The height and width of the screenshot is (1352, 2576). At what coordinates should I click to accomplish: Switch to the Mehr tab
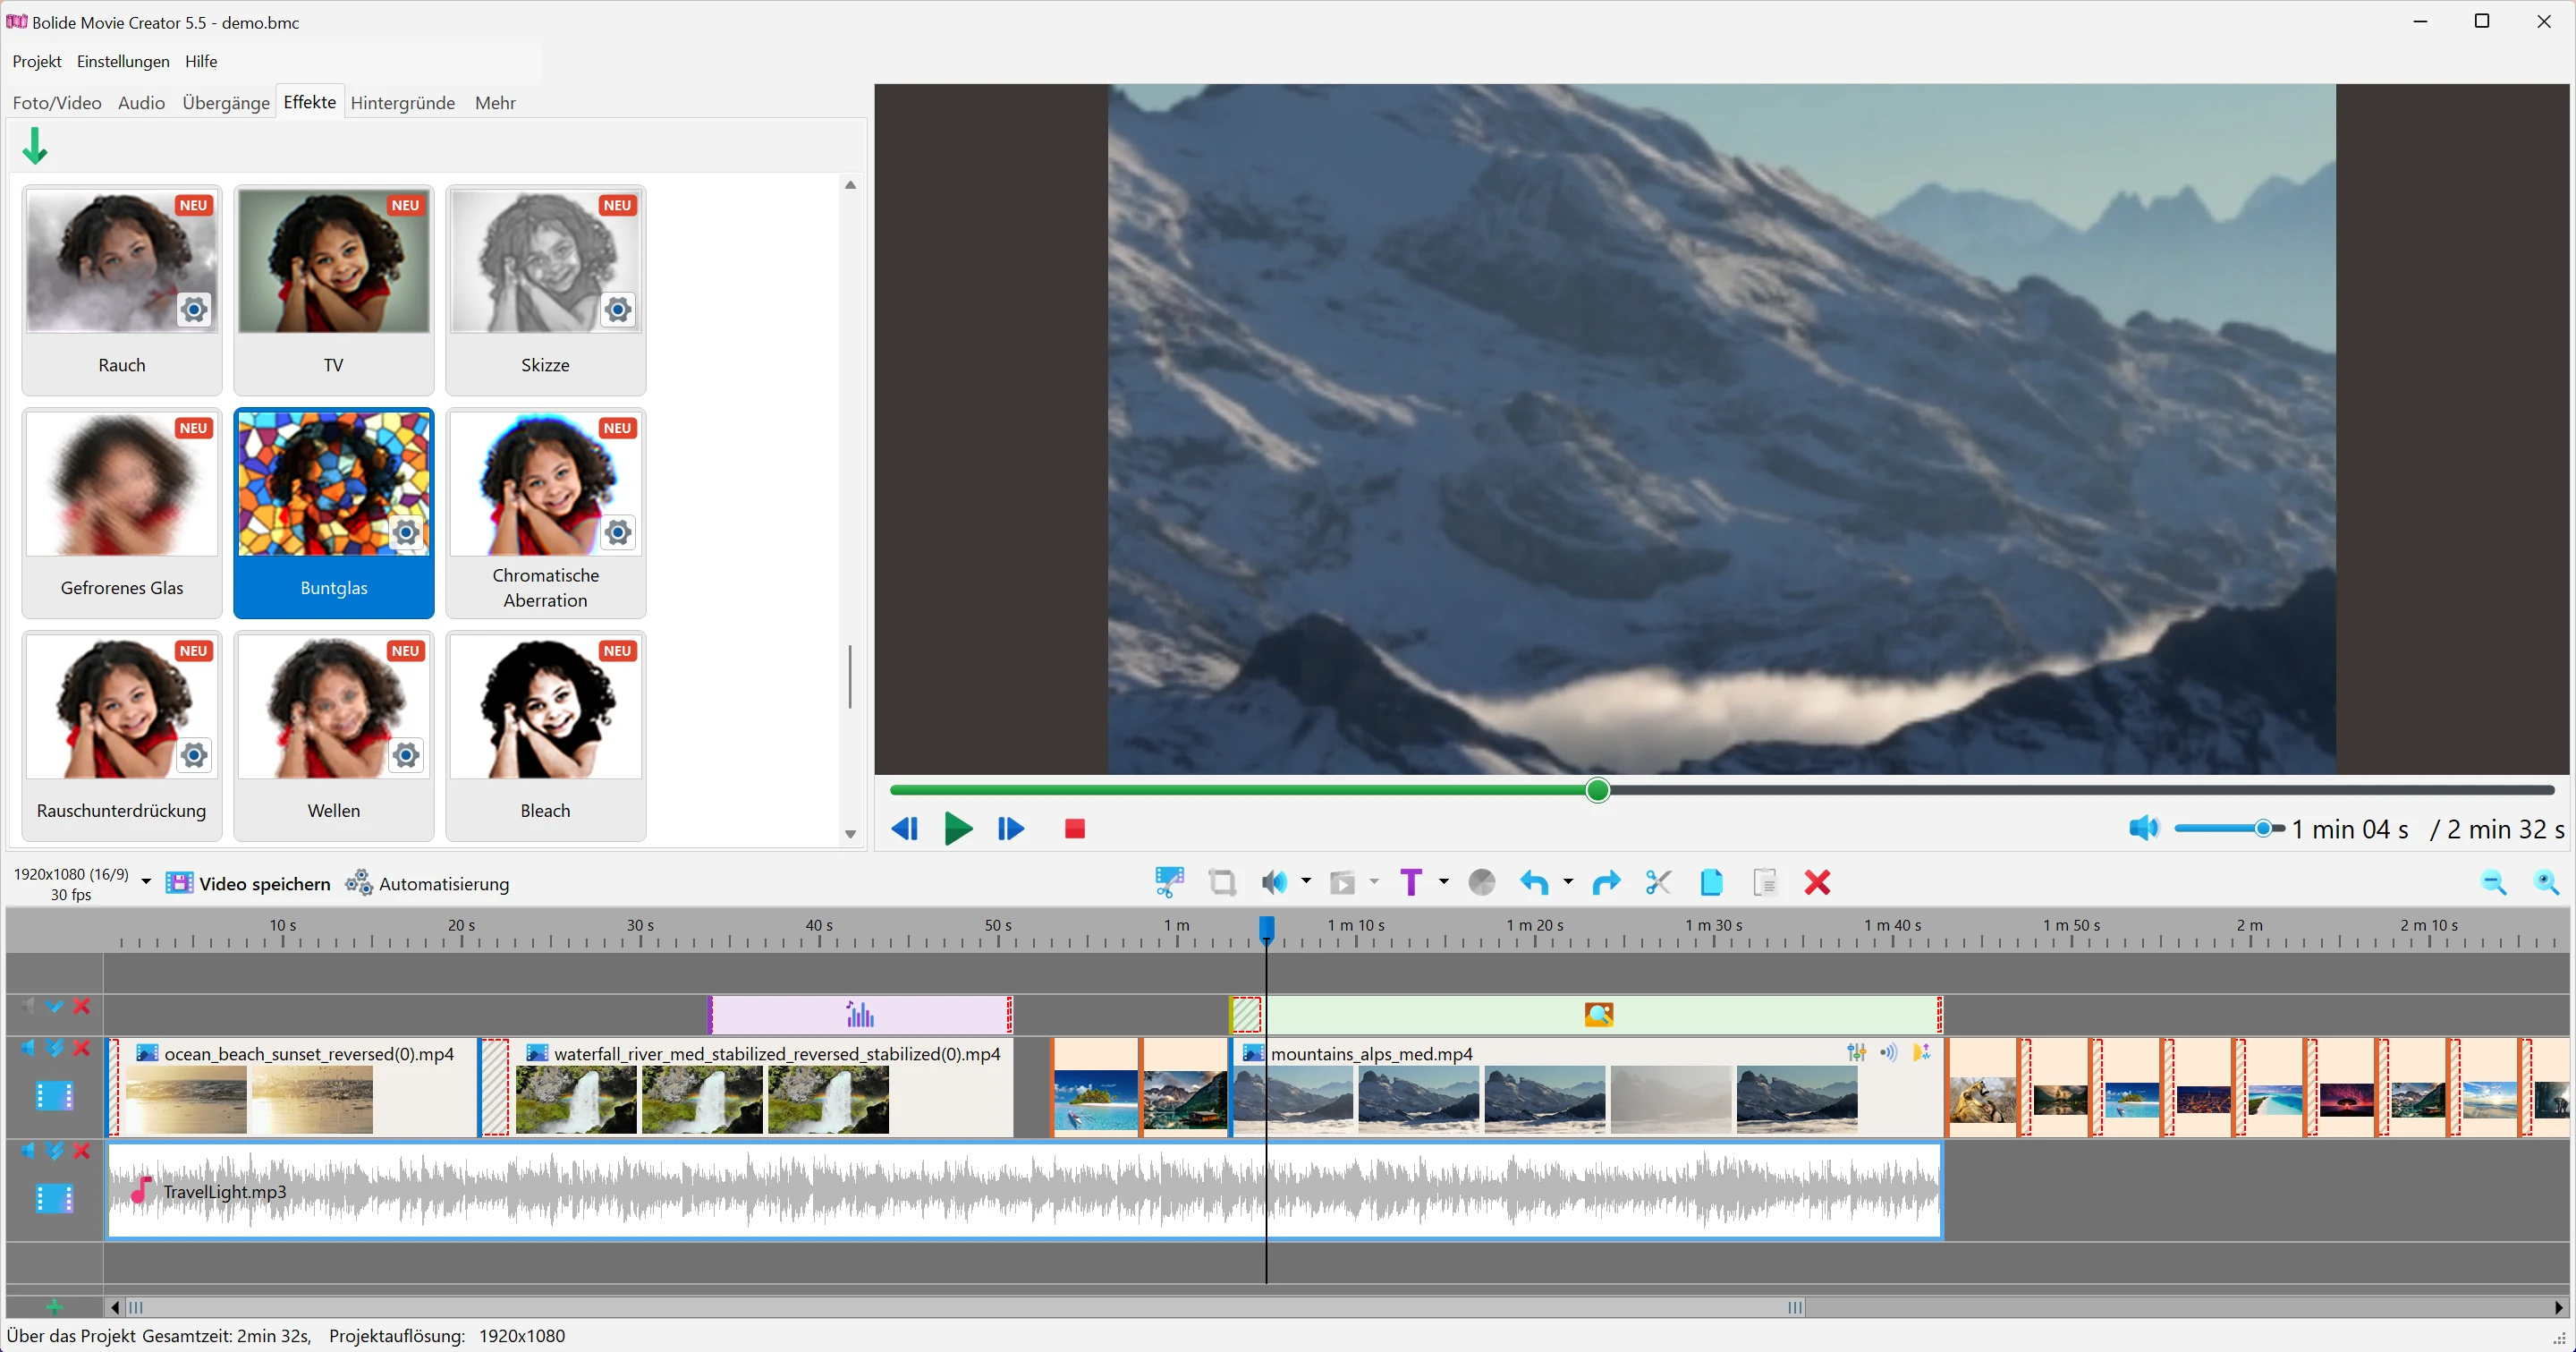[x=495, y=103]
